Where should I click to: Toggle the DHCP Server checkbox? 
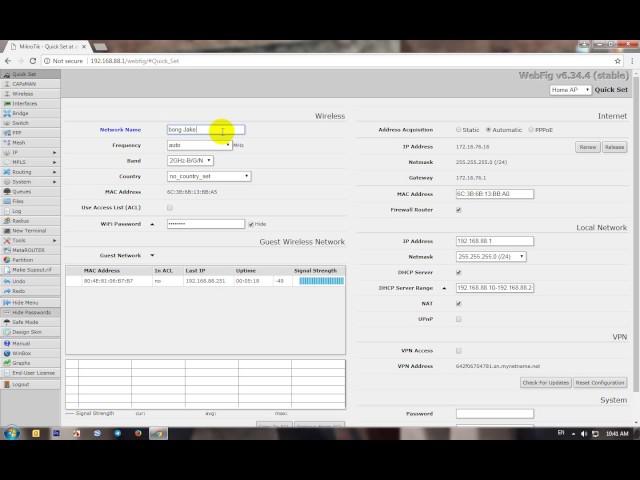tap(459, 273)
